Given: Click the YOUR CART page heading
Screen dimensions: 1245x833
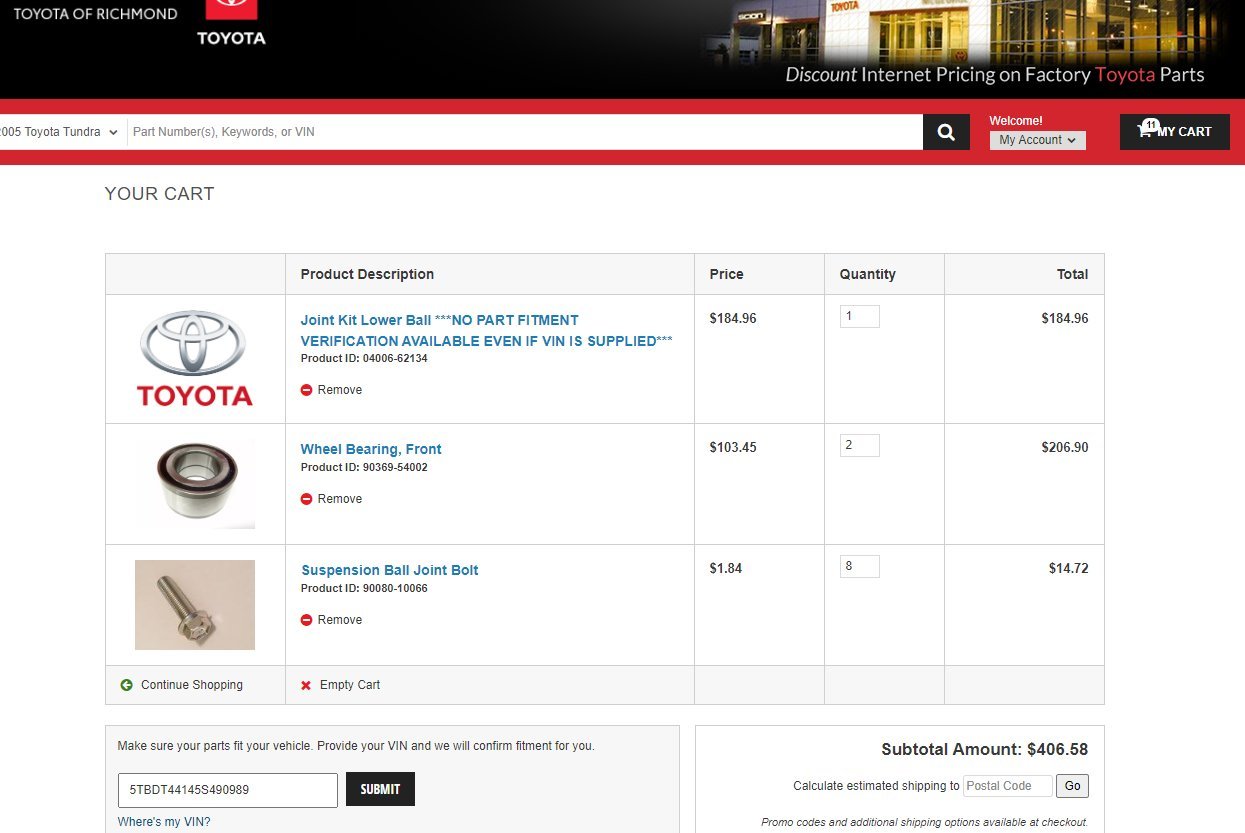Looking at the screenshot, I should click(x=159, y=194).
